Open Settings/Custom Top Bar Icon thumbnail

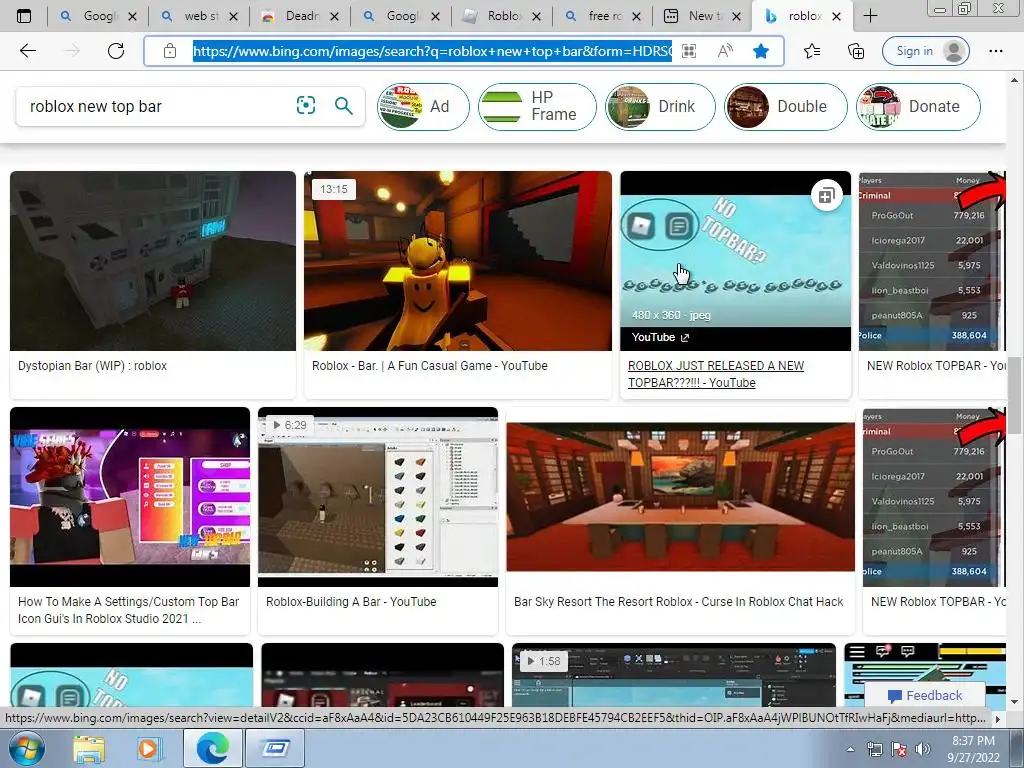click(x=130, y=496)
